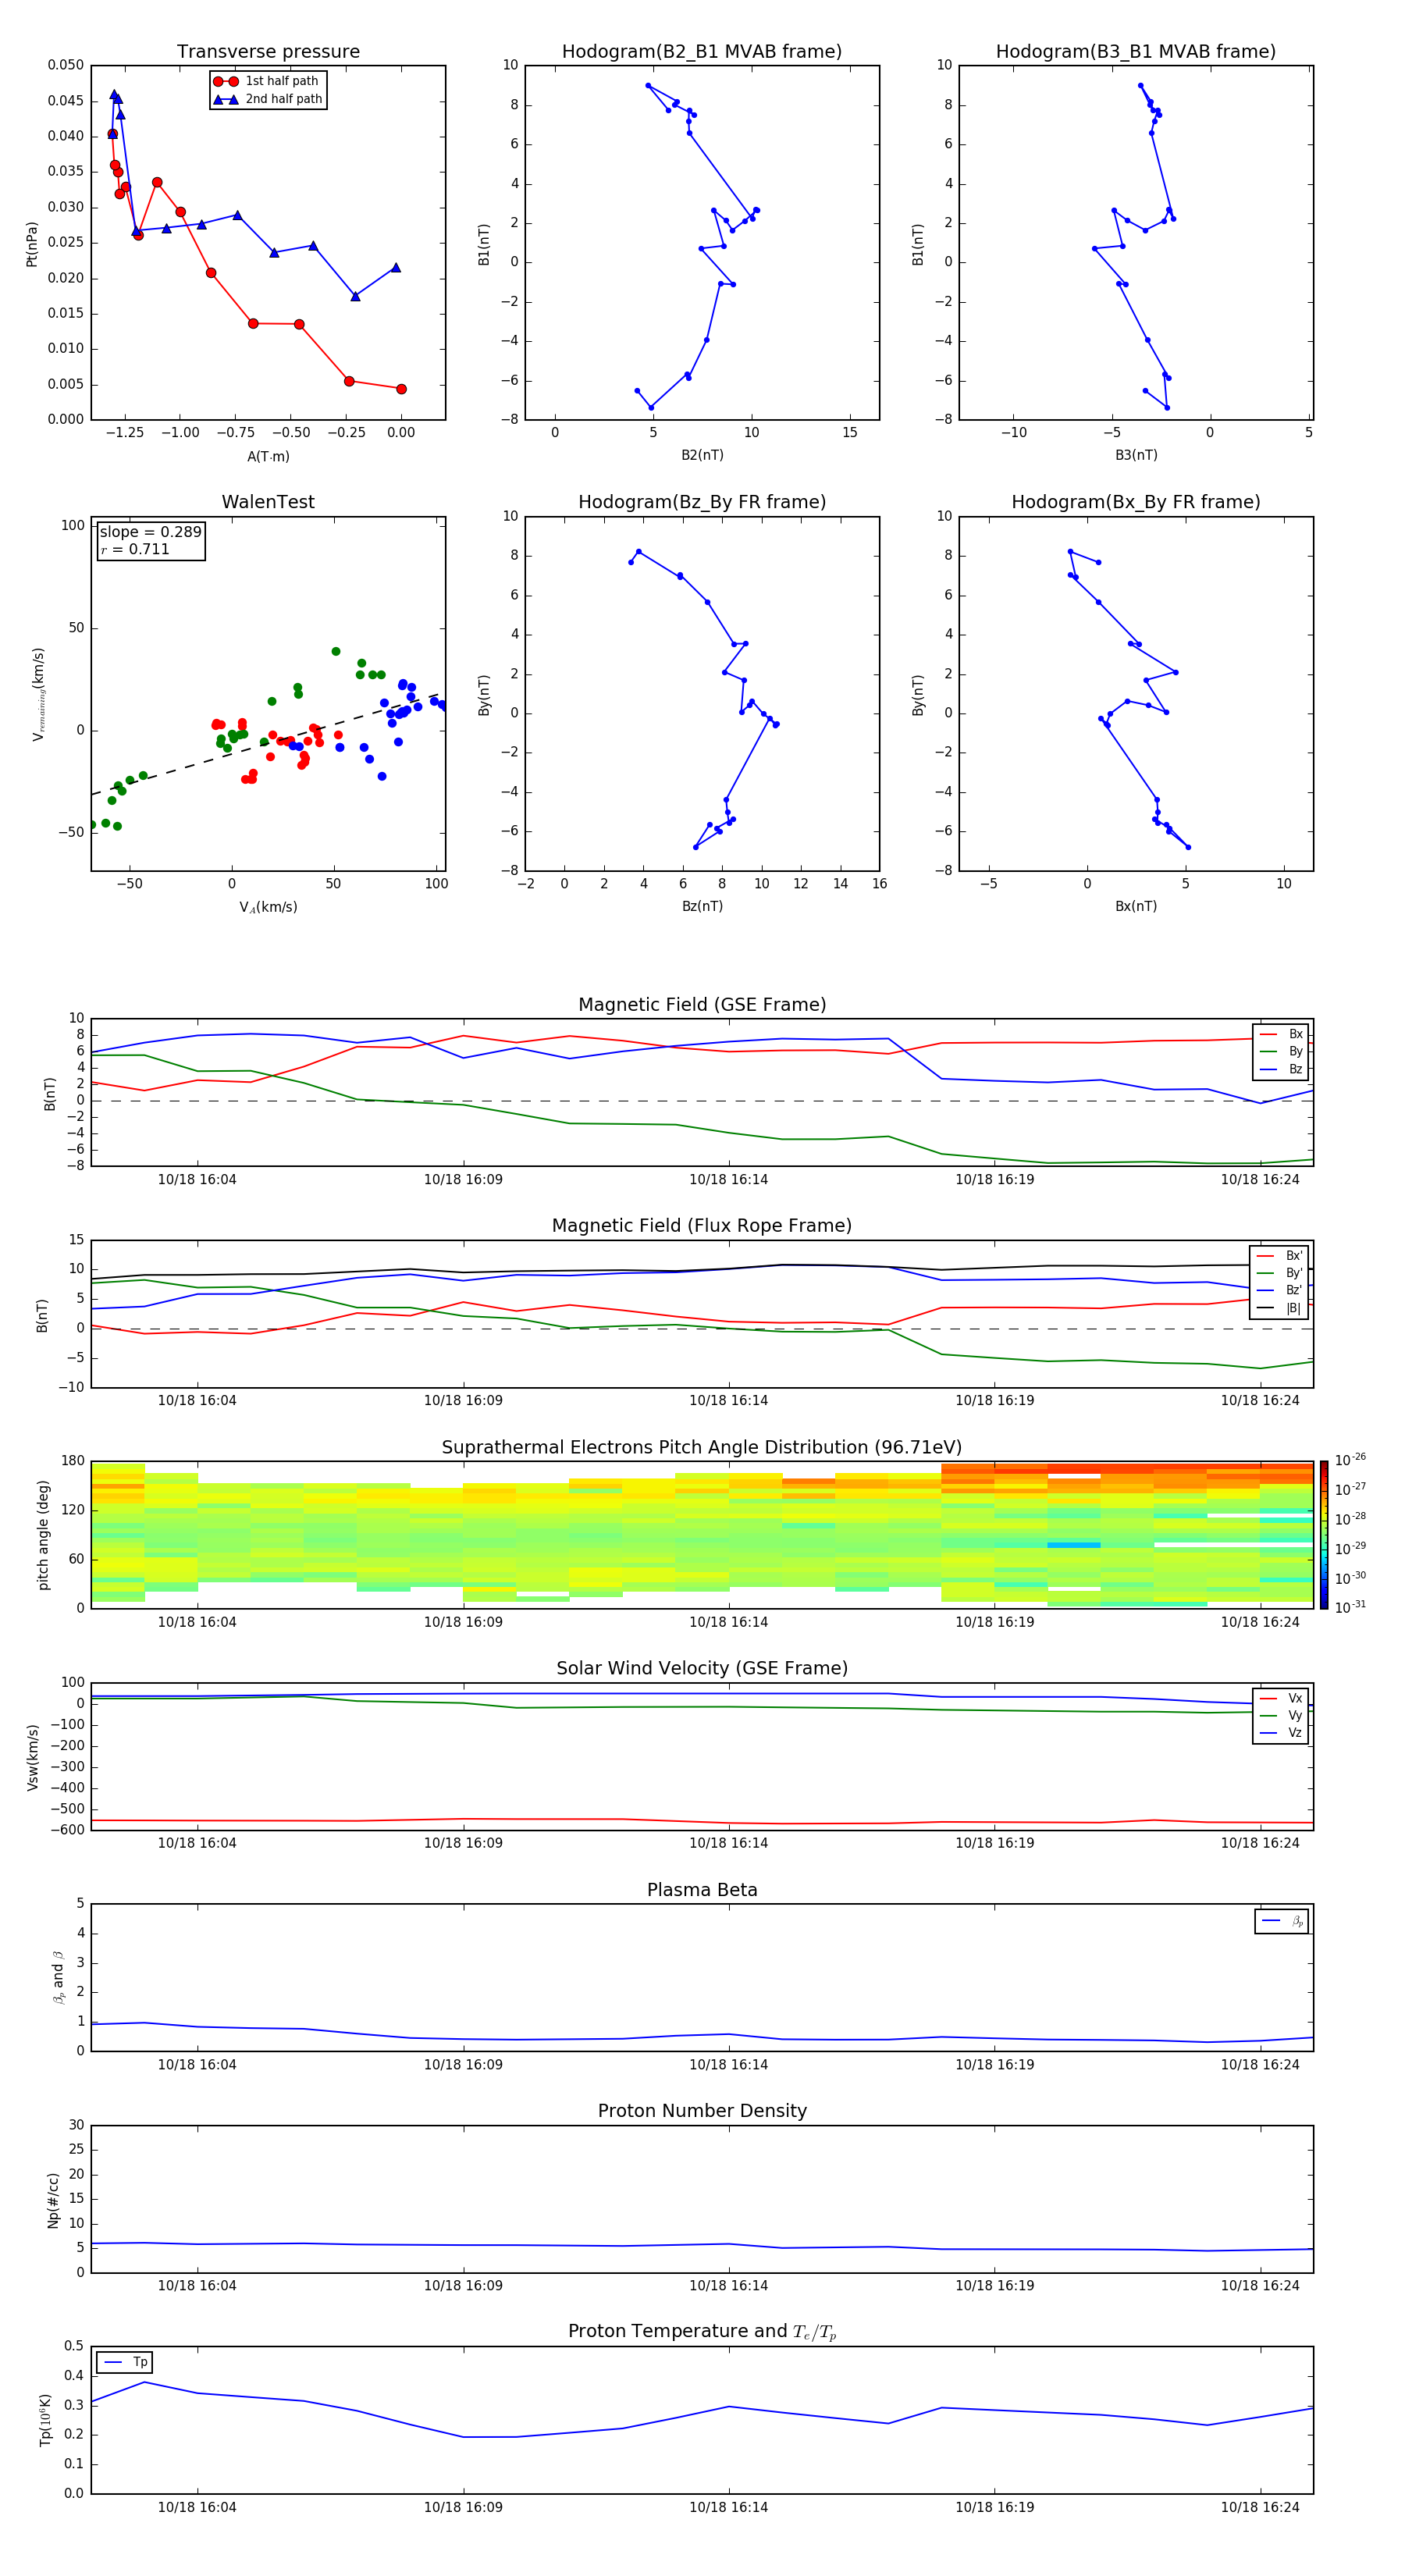Click the 'Bx' legend entry in GSE plot
The width and height of the screenshot is (1405, 2576).
[1281, 1034]
